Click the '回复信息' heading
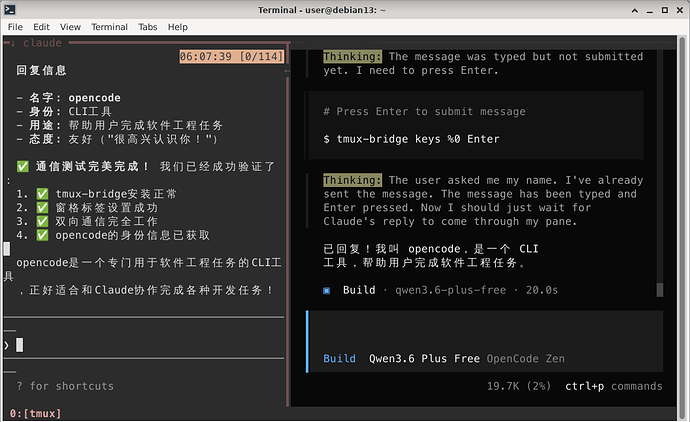The height and width of the screenshot is (422, 690). pos(41,70)
